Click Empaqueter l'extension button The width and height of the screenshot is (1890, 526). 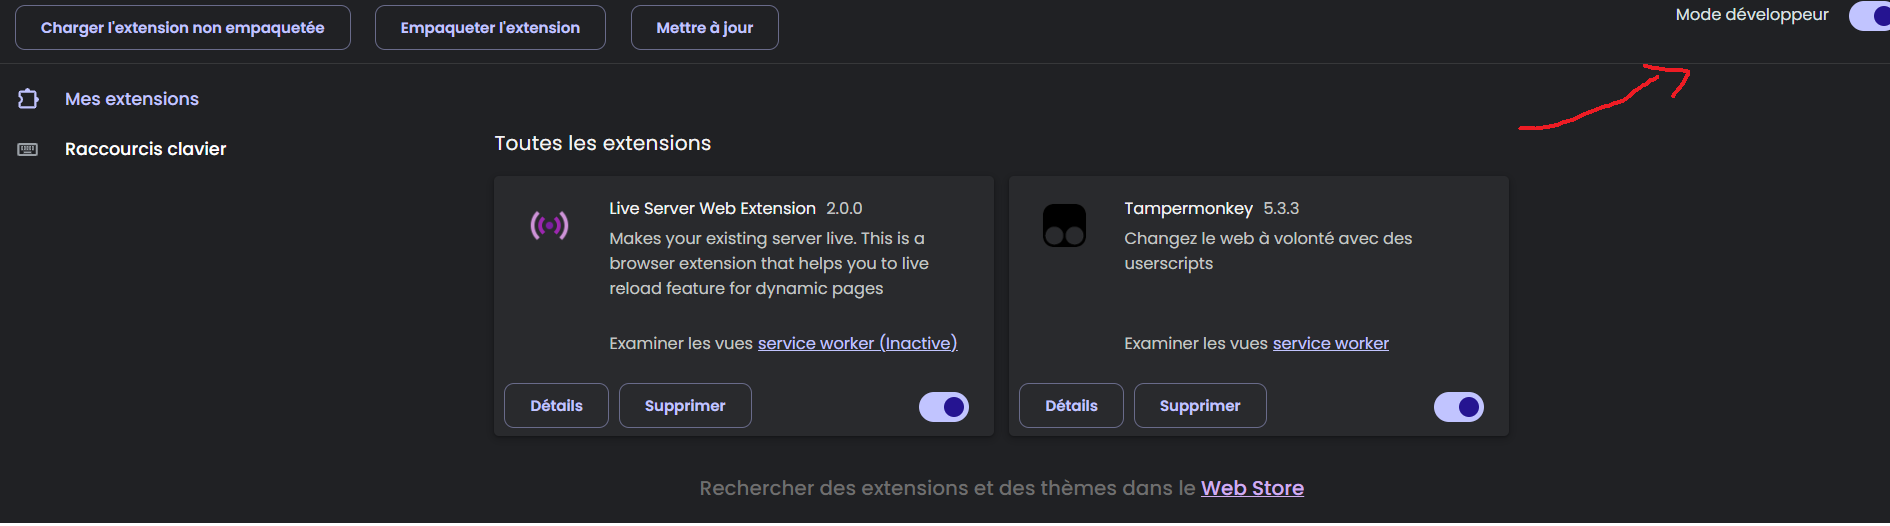point(490,28)
